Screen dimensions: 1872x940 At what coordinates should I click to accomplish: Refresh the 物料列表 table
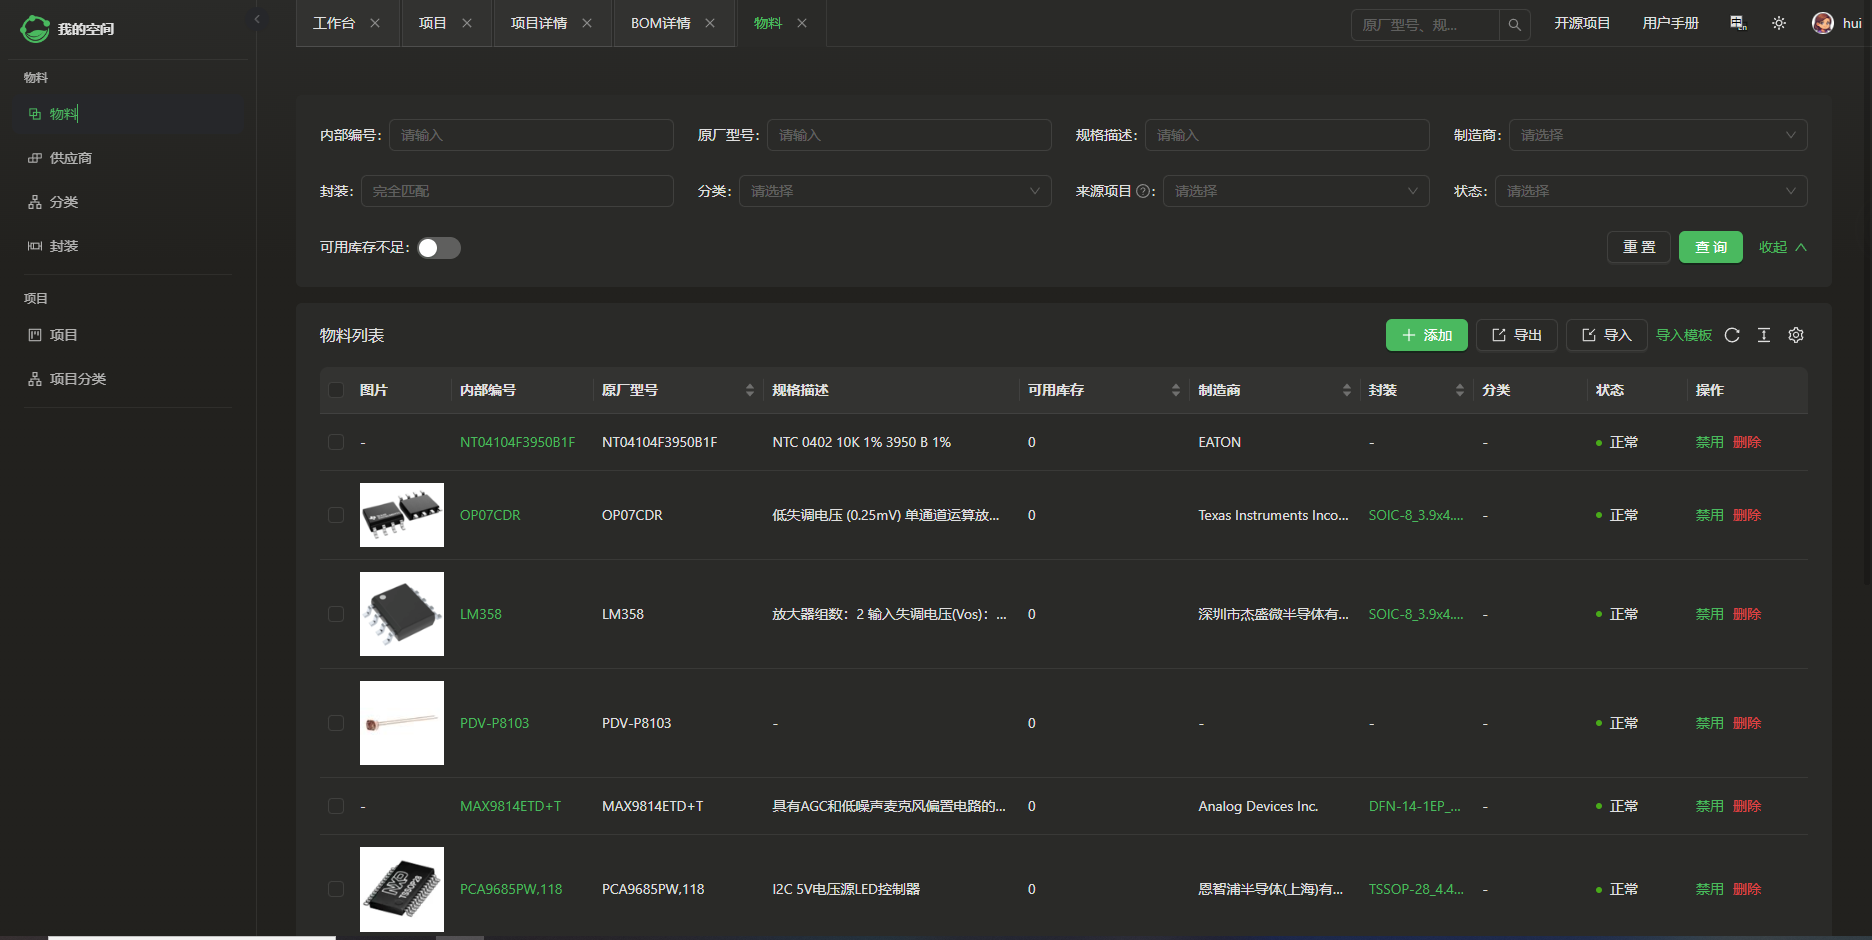click(1732, 335)
